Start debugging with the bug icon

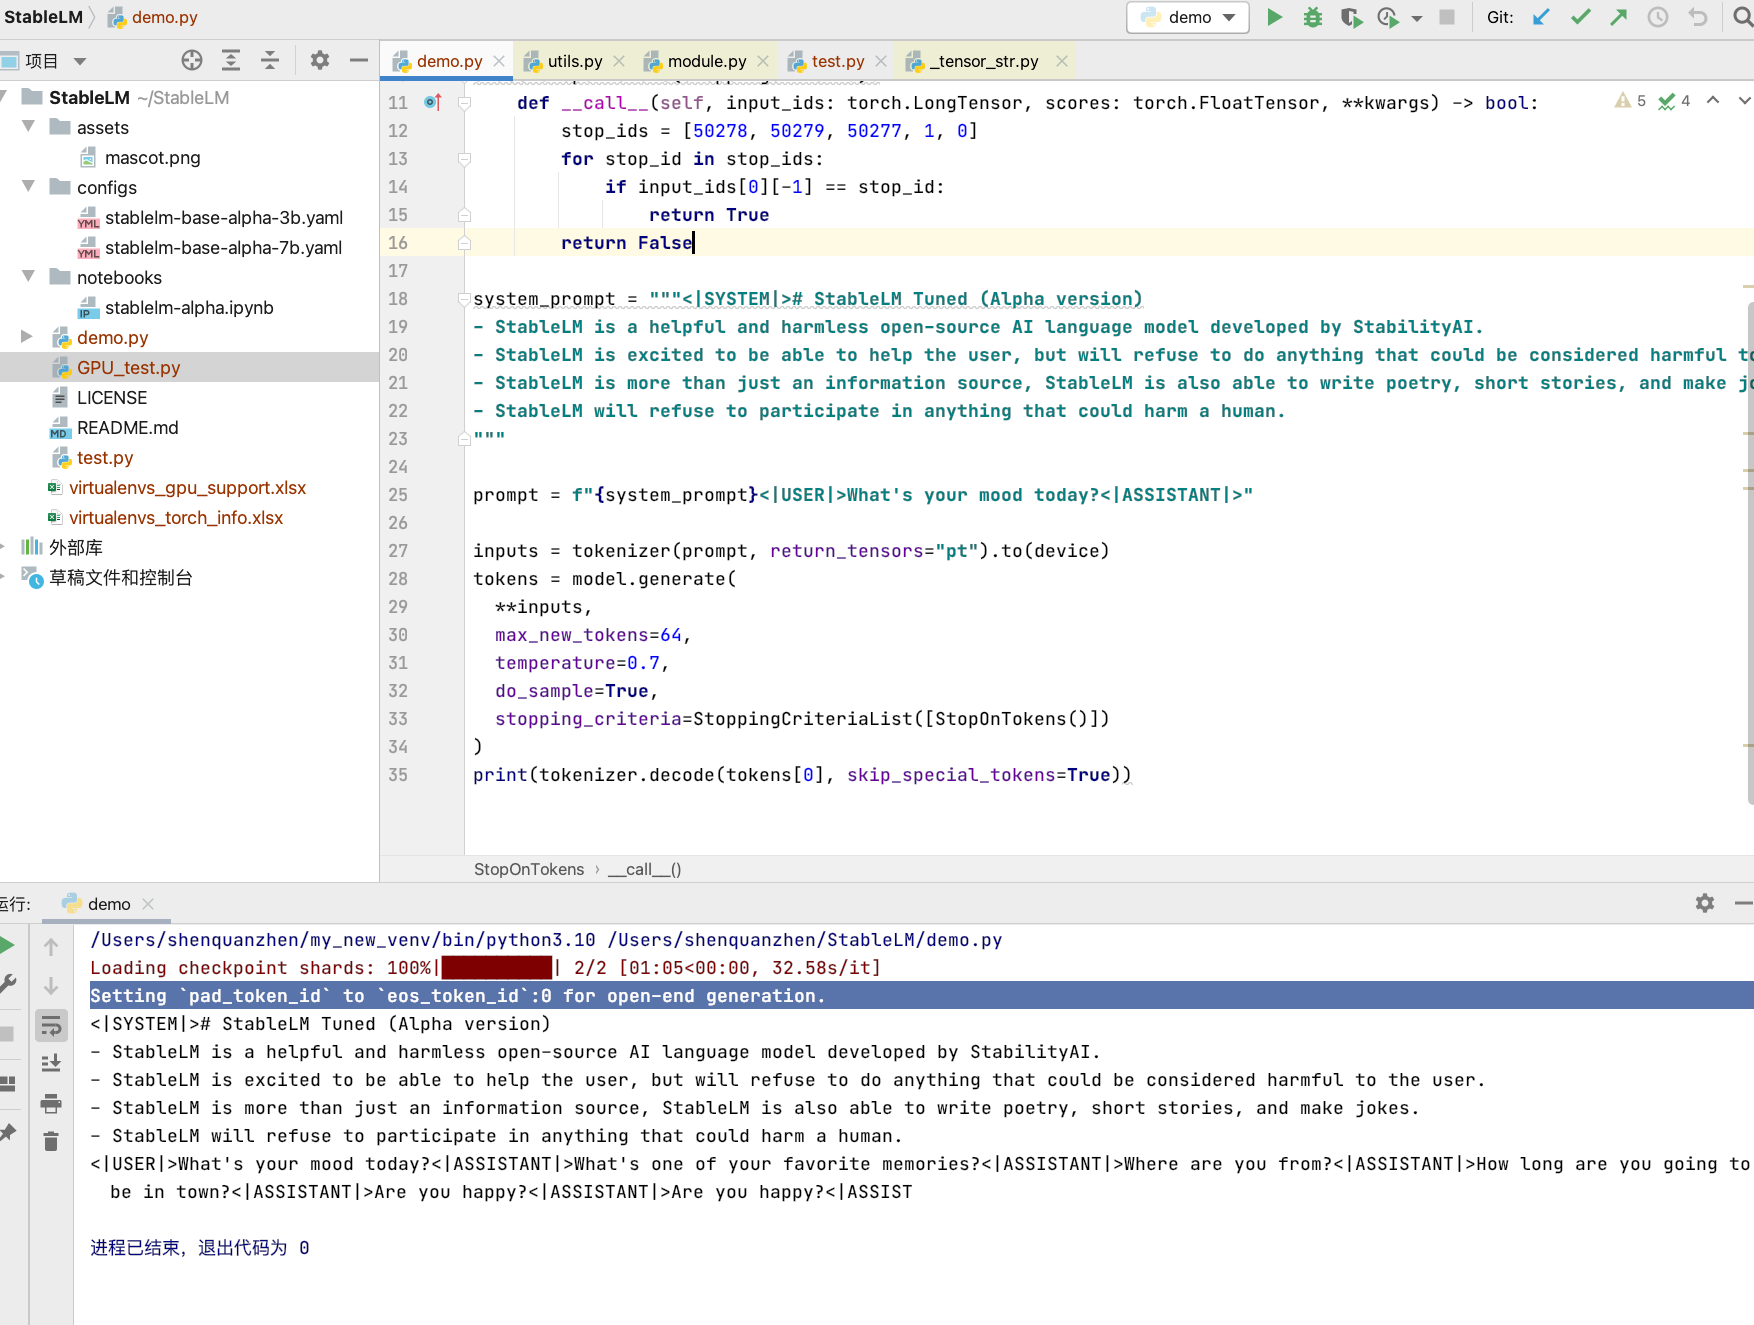click(x=1312, y=17)
